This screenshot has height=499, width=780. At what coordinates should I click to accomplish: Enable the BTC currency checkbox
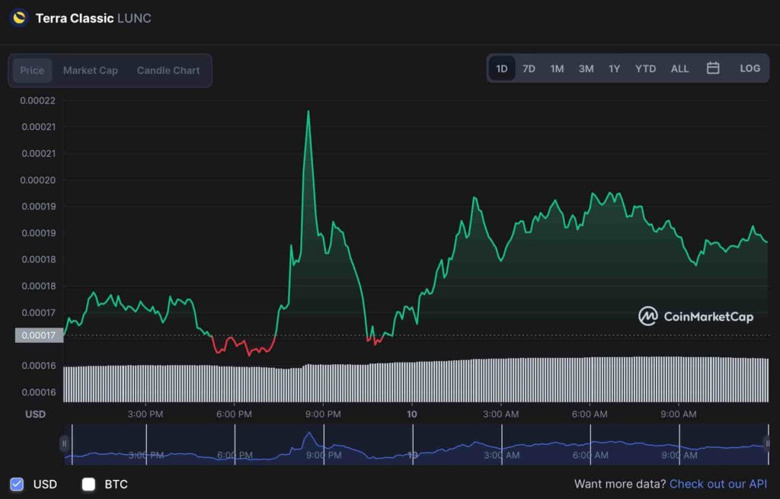tap(88, 484)
